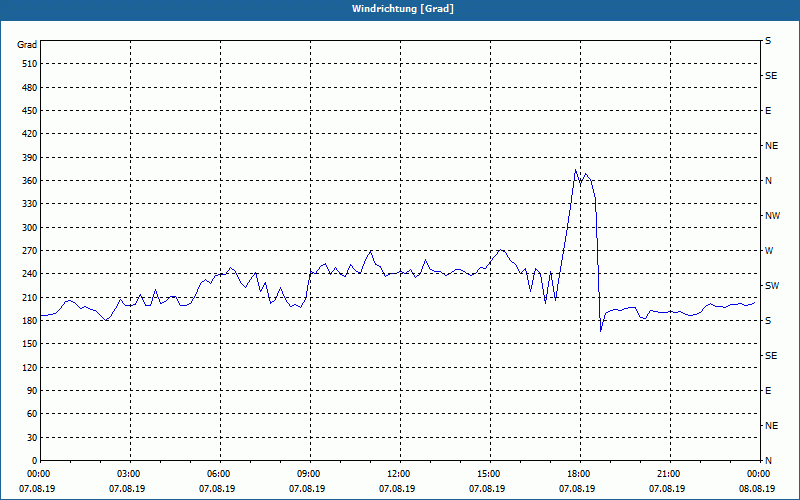Click the 0 value on the left axis
The image size is (800, 500).
pyautogui.click(x=34, y=461)
